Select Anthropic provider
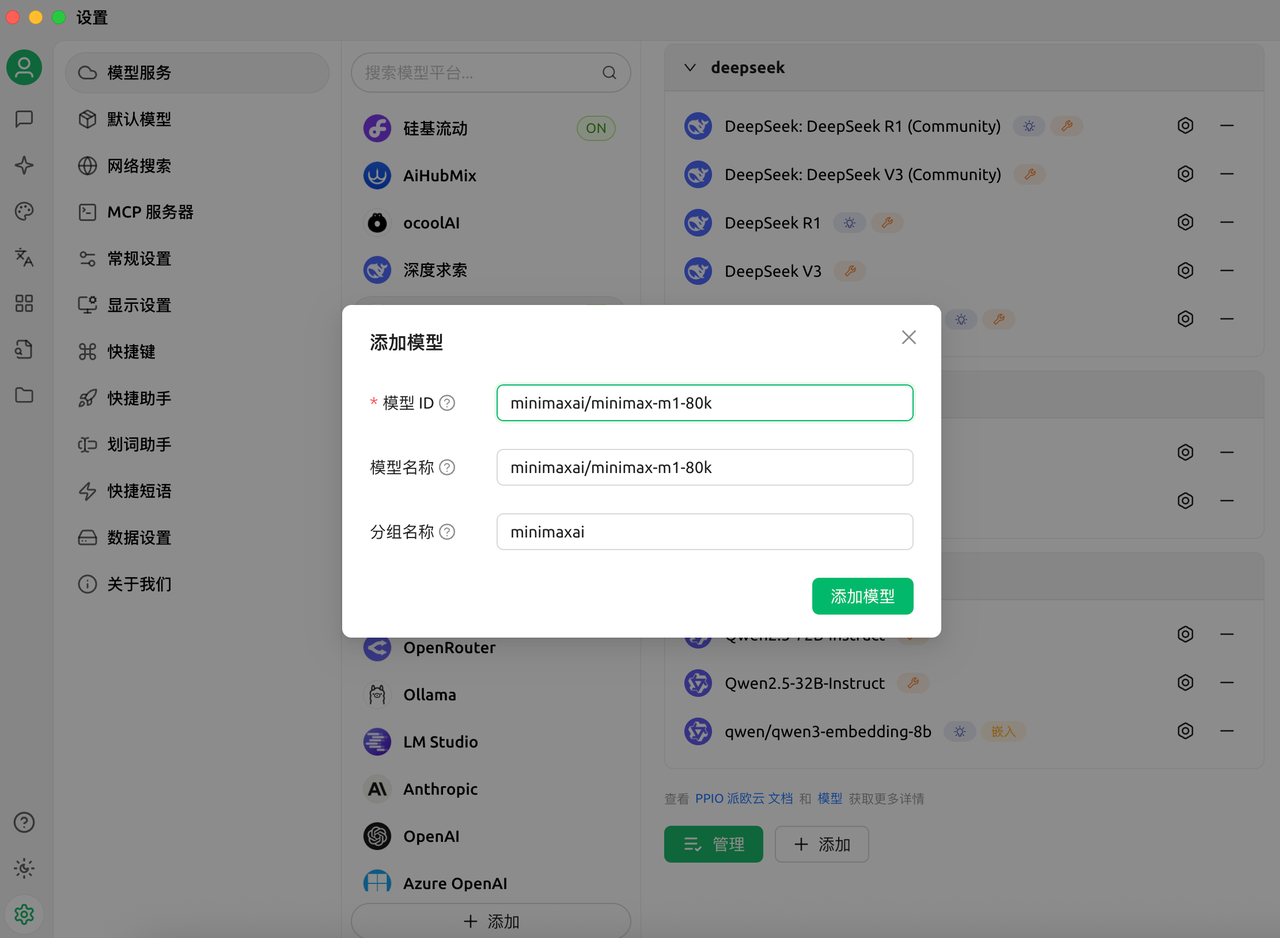The height and width of the screenshot is (938, 1280). (490, 789)
